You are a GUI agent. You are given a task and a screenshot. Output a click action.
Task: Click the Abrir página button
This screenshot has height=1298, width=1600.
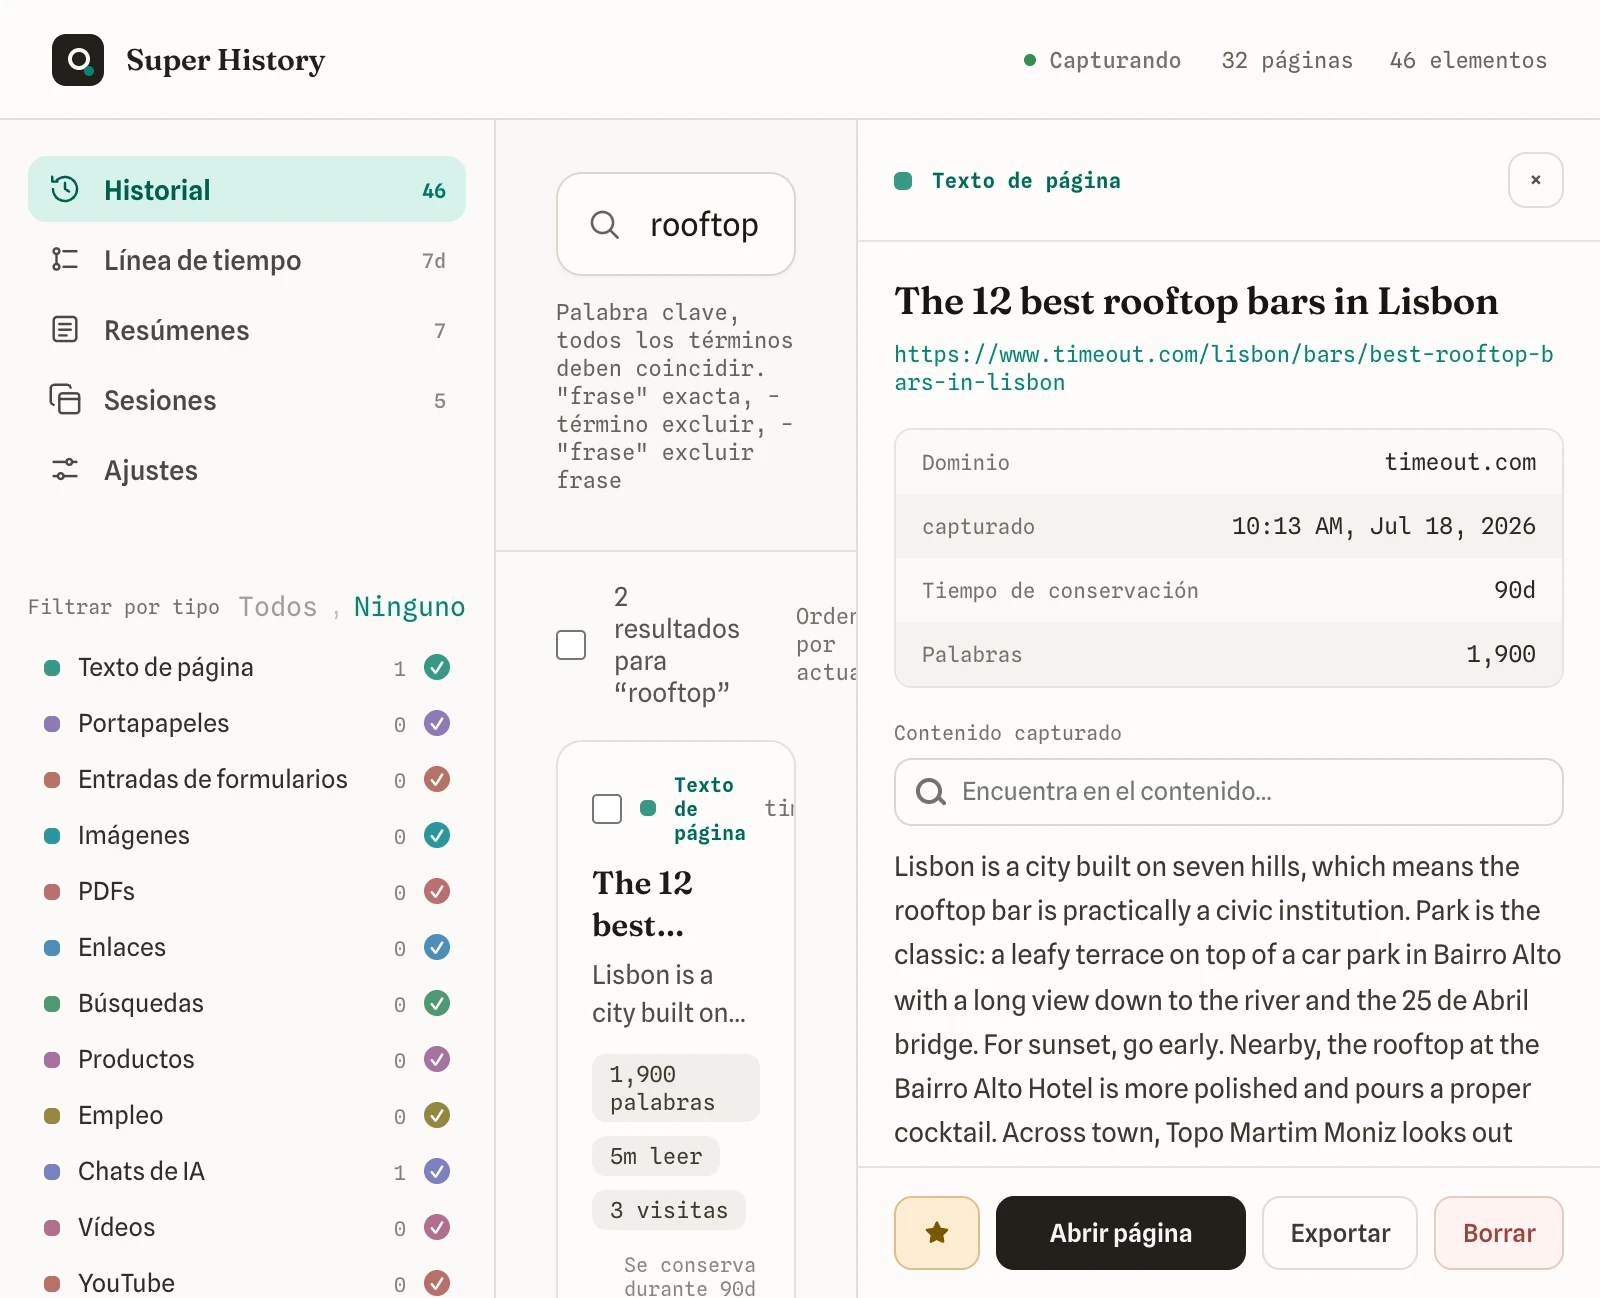click(1121, 1233)
